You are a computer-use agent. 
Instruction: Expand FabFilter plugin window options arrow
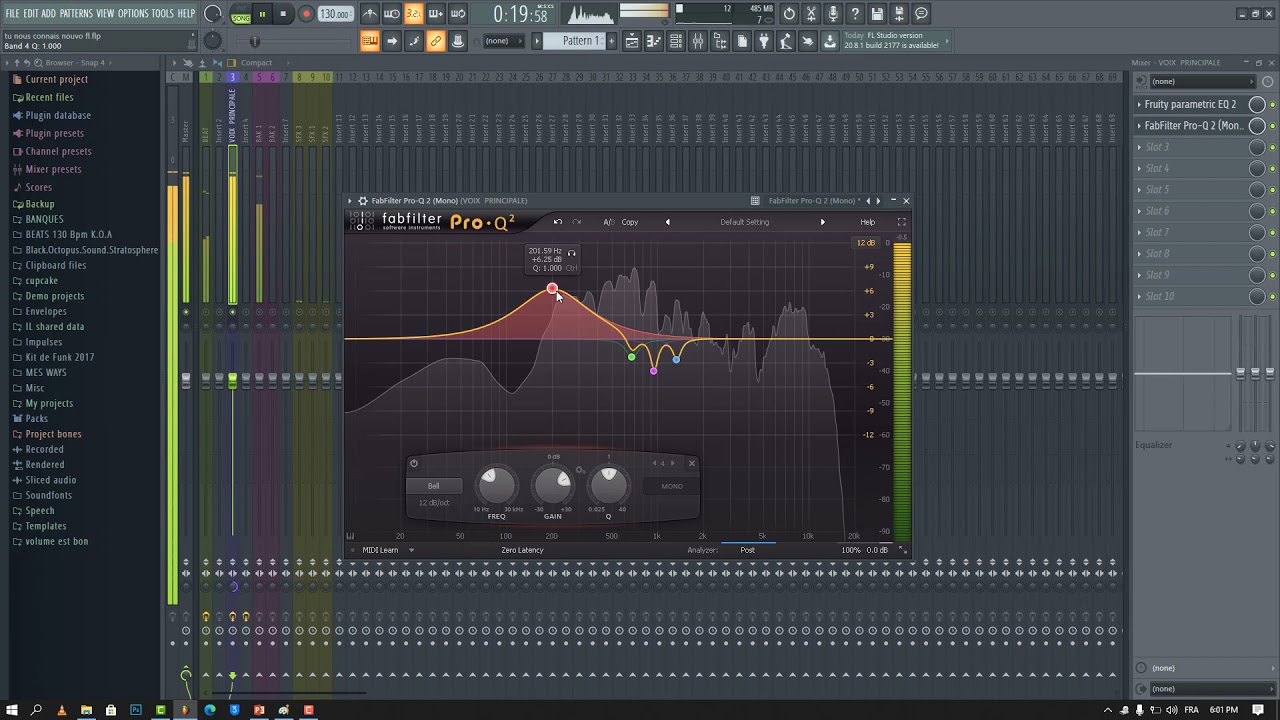point(350,201)
